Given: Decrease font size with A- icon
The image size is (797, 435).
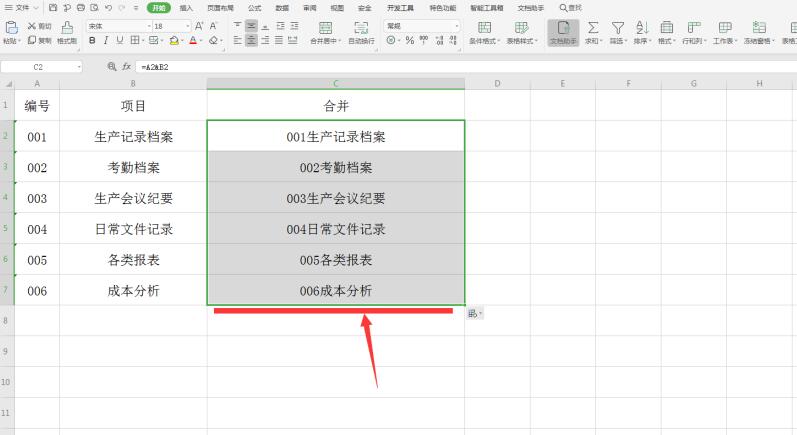Looking at the screenshot, I should coord(213,26).
